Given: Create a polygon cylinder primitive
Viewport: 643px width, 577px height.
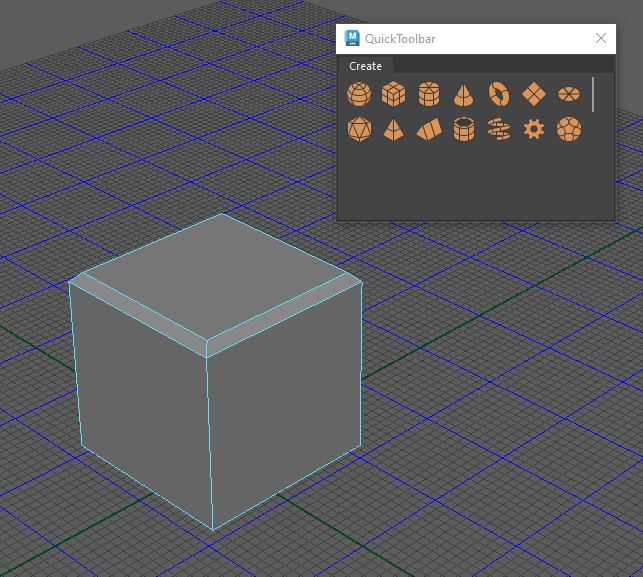Looking at the screenshot, I should [429, 94].
